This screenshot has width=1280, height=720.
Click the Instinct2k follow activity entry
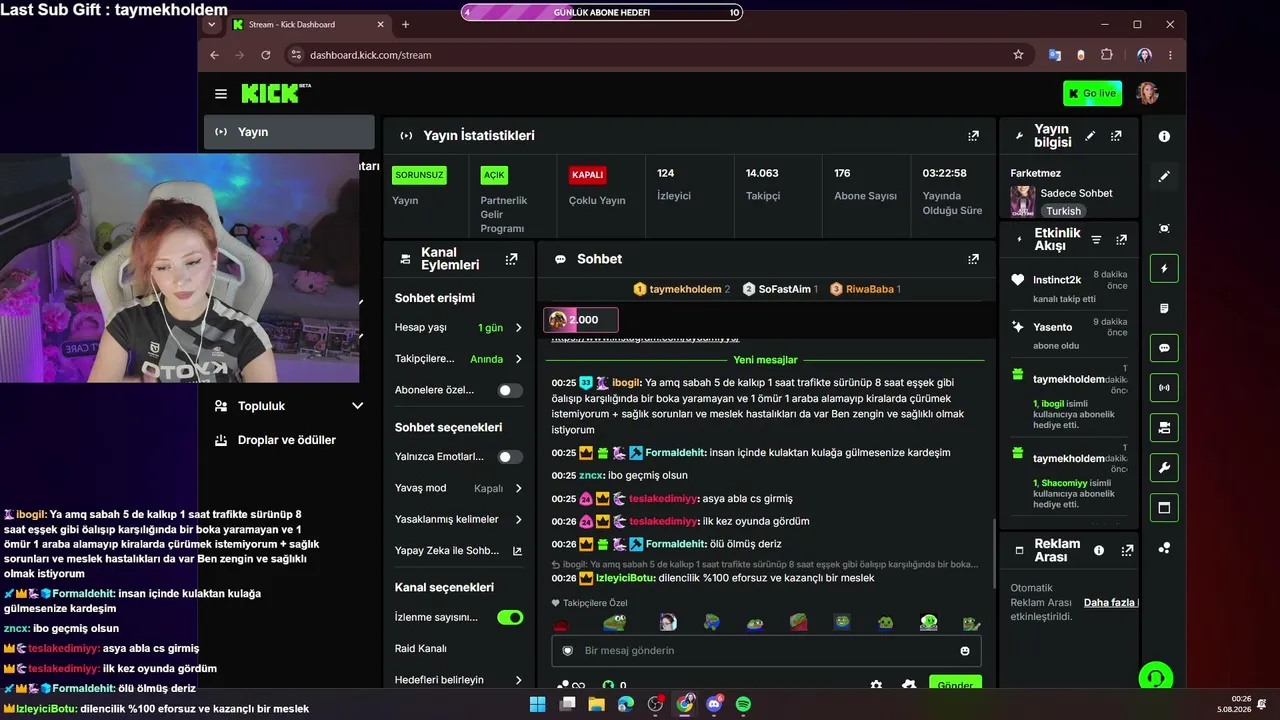tap(1070, 286)
